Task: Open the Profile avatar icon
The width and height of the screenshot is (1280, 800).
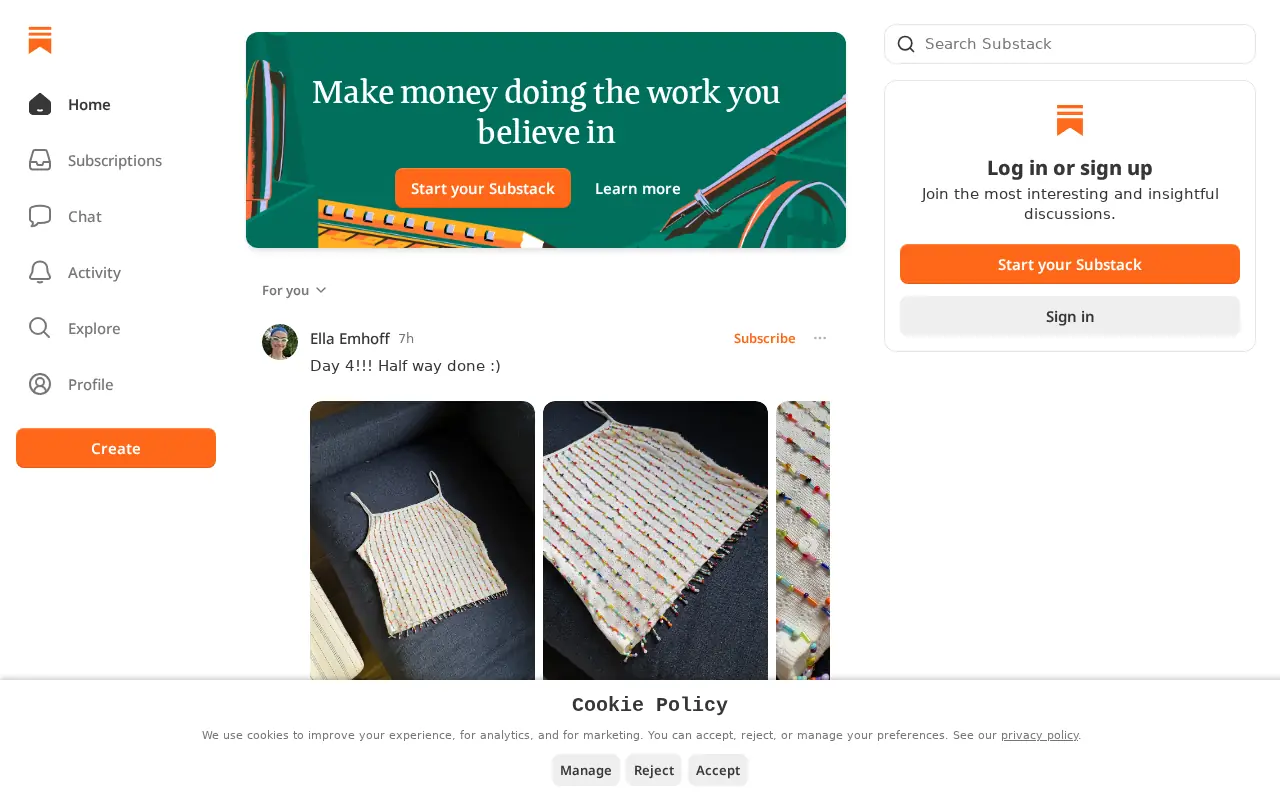Action: (x=40, y=384)
